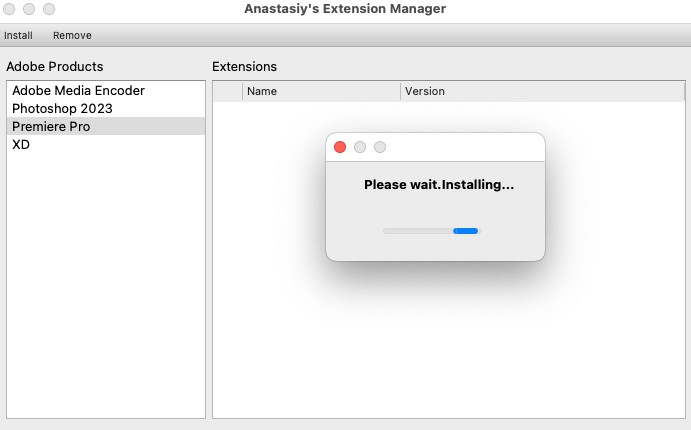The width and height of the screenshot is (691, 430).
Task: Click the installing dialog's zoom button
Action: (380, 147)
